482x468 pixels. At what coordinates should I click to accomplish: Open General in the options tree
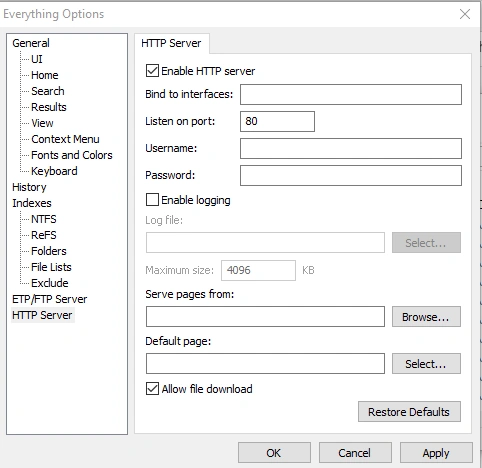(x=31, y=43)
